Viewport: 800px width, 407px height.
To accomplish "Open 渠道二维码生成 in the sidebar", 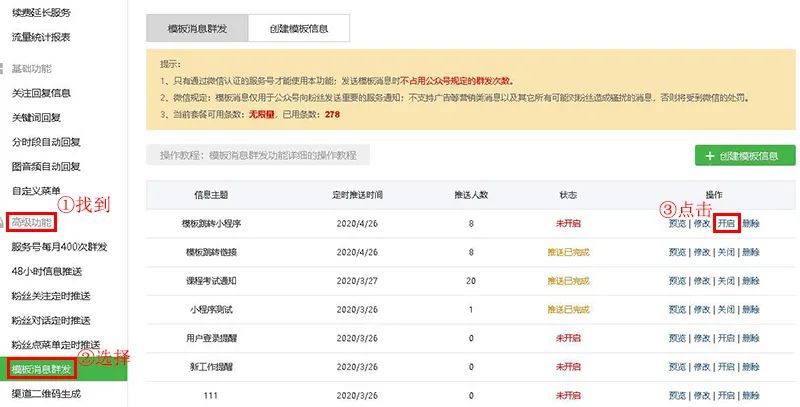I will [x=46, y=394].
